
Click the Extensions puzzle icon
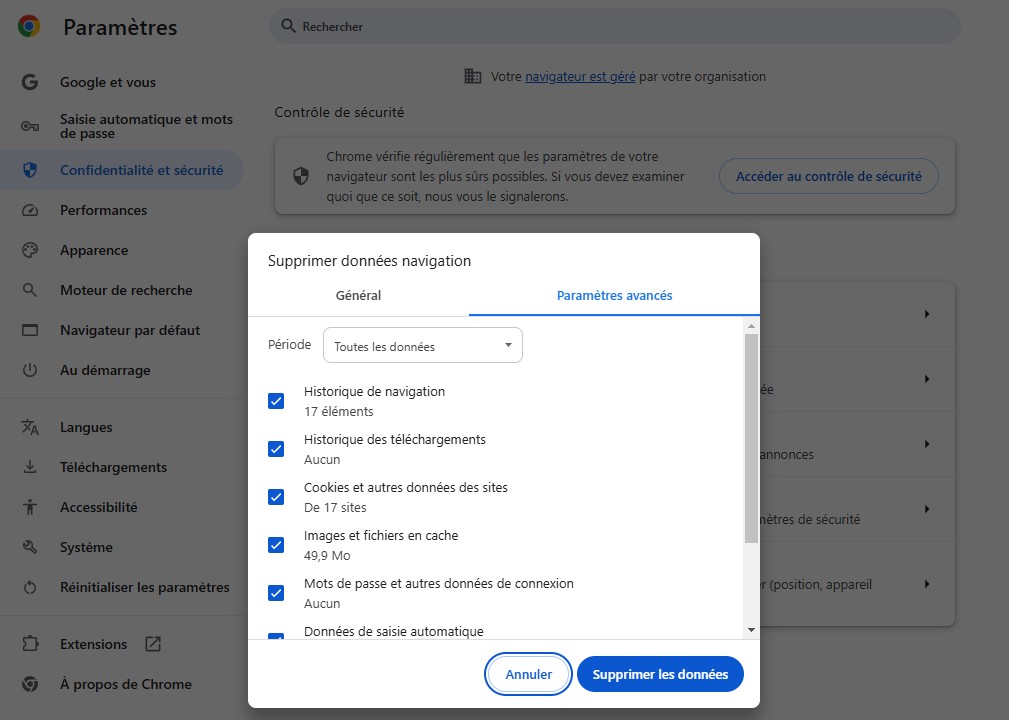click(x=30, y=644)
